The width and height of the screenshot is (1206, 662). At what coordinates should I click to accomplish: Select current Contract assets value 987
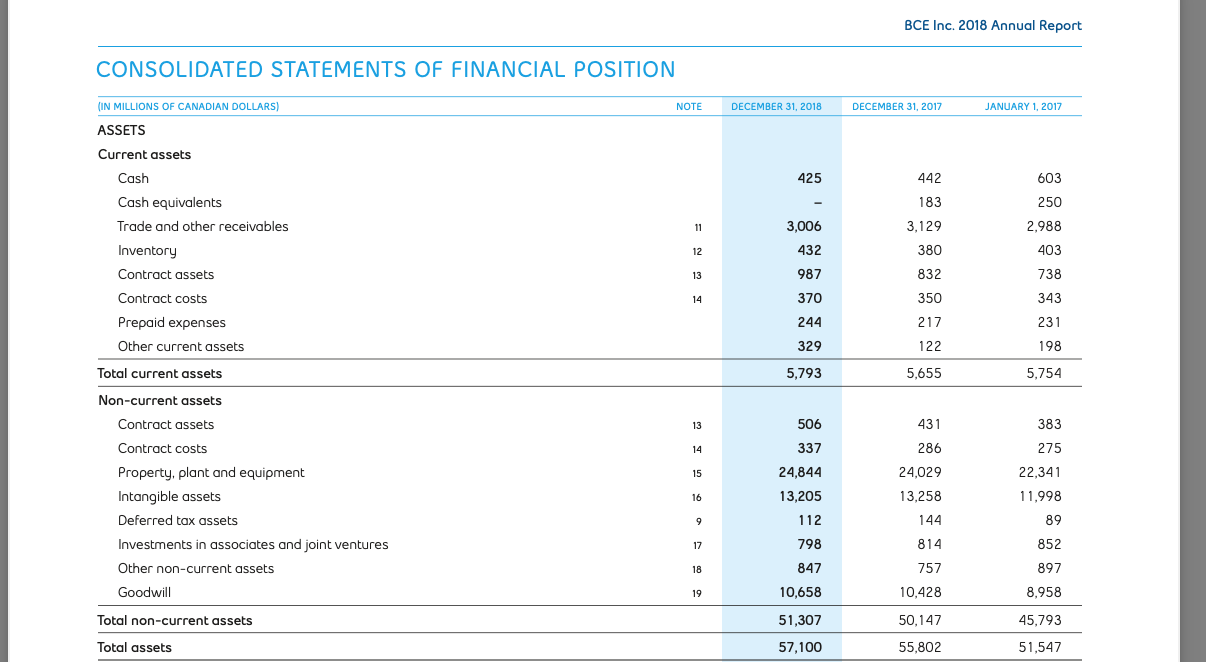pos(810,274)
